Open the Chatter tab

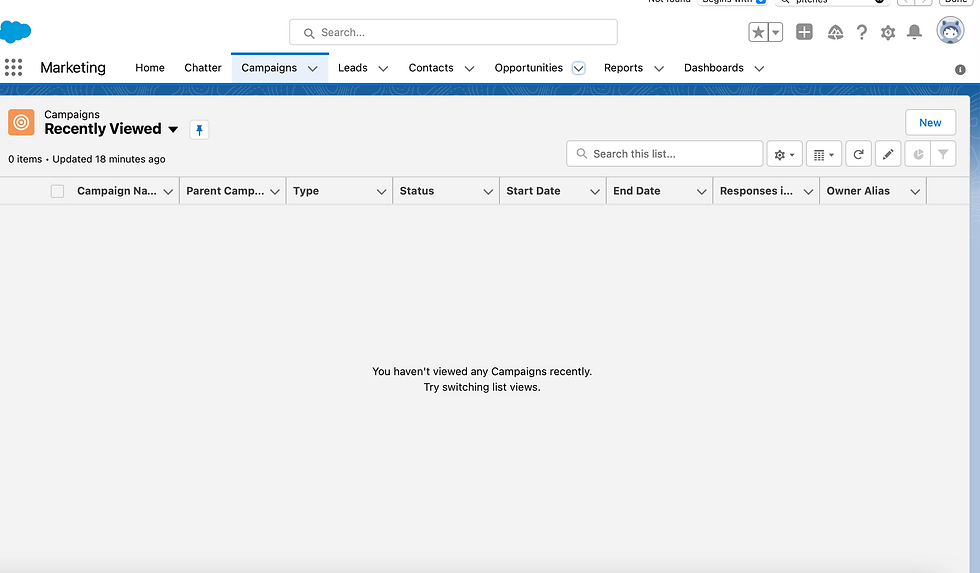click(x=203, y=67)
